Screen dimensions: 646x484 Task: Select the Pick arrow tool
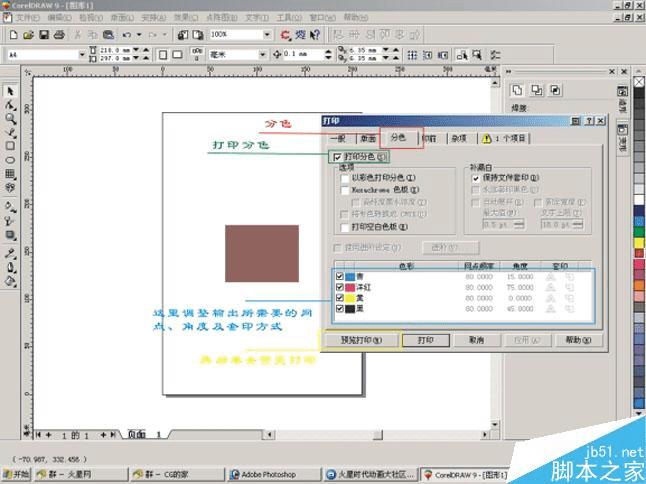[x=10, y=91]
